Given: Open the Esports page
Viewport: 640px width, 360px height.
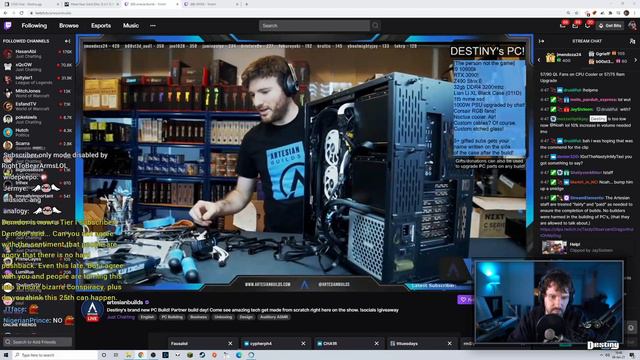Looking at the screenshot, I should pos(101,26).
